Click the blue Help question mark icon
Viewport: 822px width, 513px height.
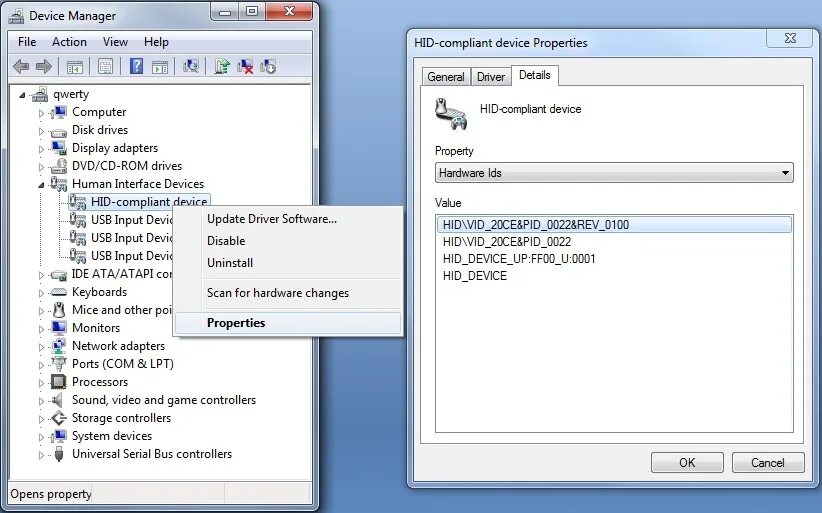point(136,67)
